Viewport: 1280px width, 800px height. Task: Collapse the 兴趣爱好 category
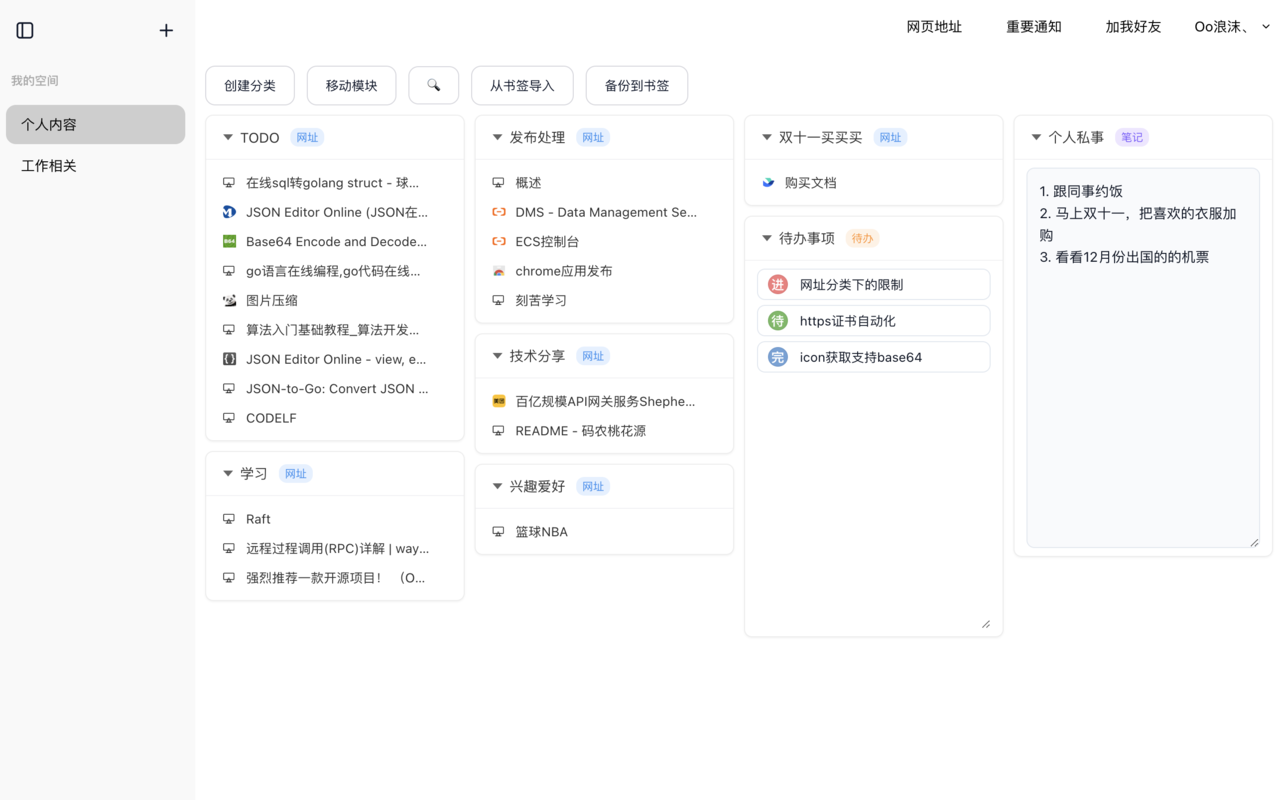point(497,487)
